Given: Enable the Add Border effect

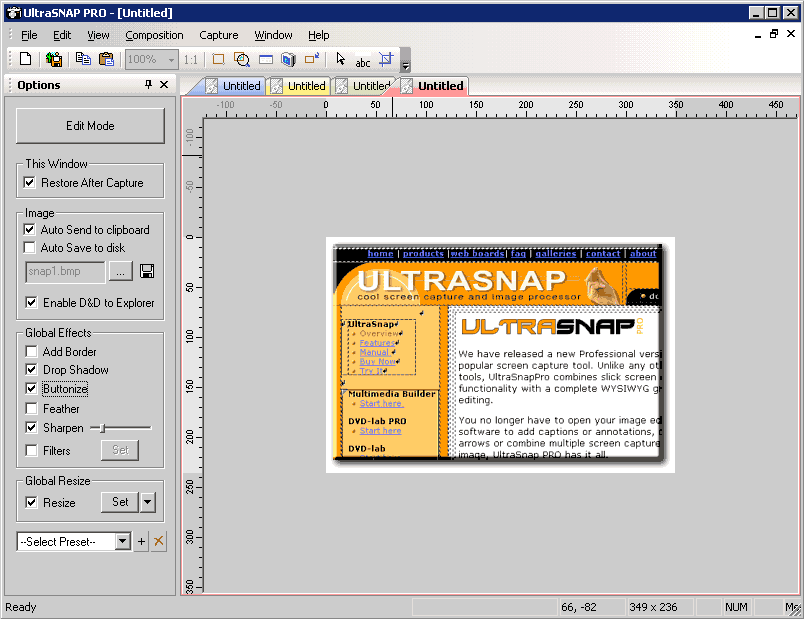Looking at the screenshot, I should pyautogui.click(x=31, y=351).
